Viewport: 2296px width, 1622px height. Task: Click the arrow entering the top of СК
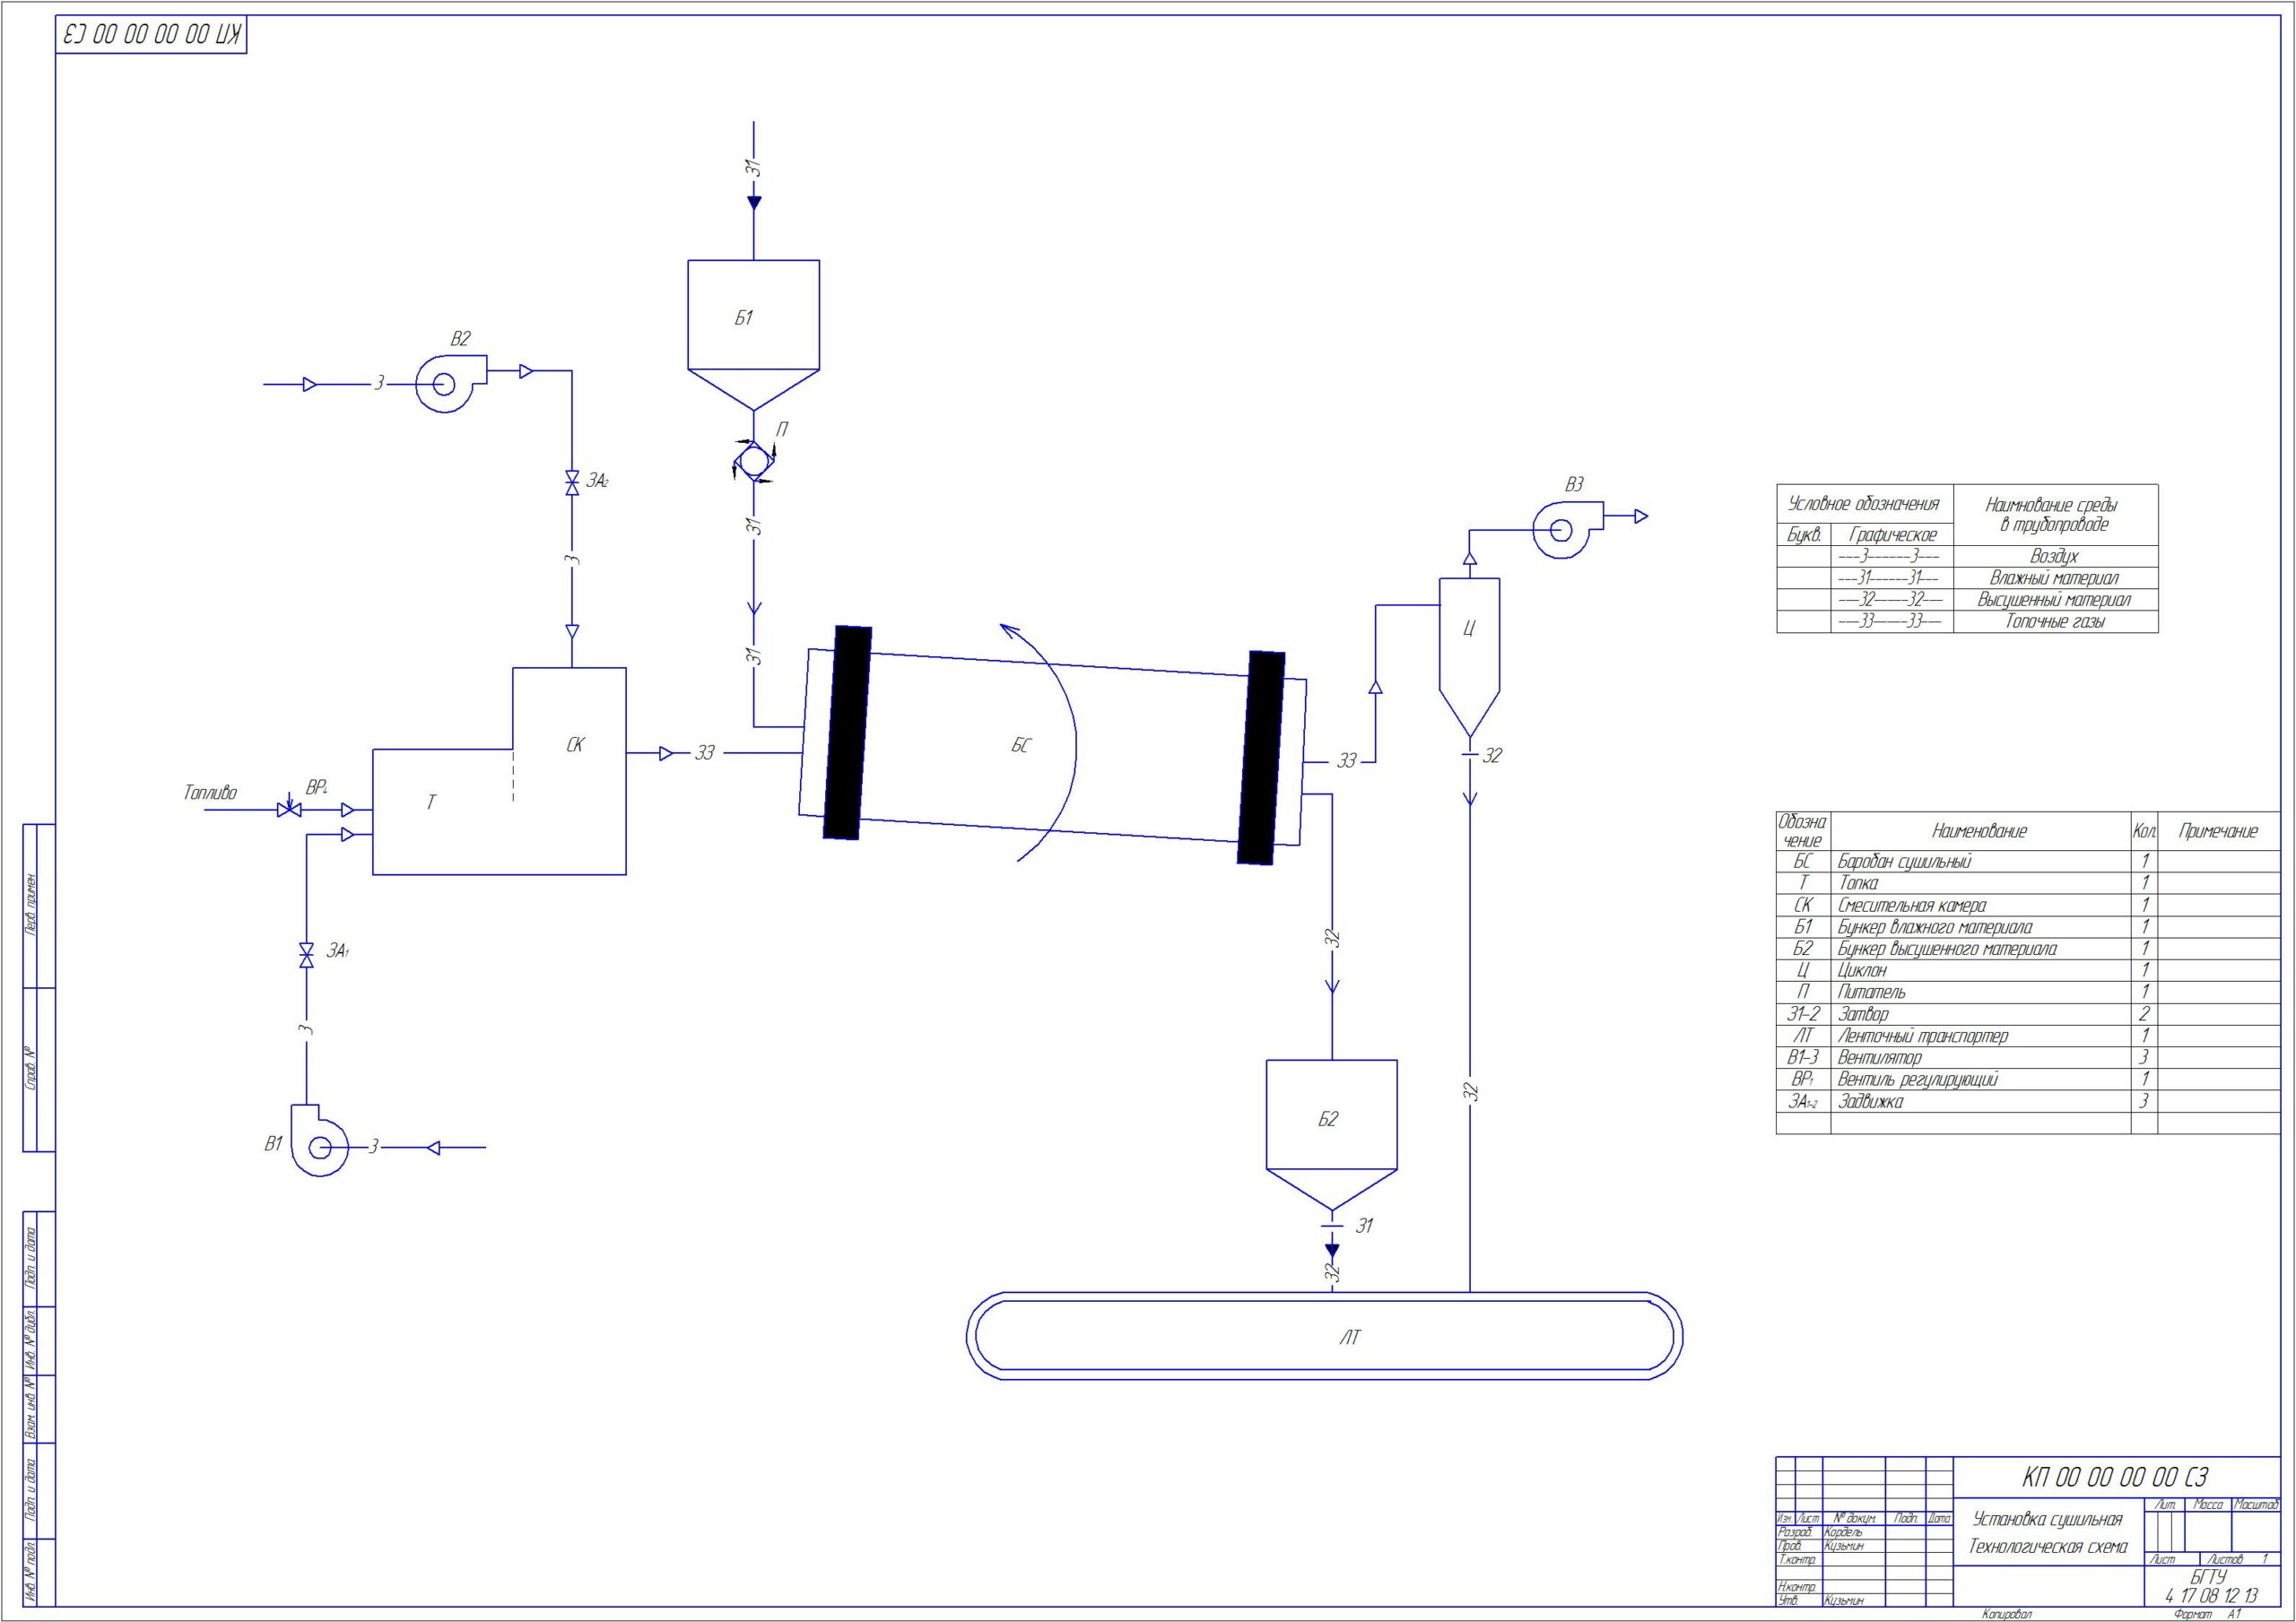(x=572, y=632)
